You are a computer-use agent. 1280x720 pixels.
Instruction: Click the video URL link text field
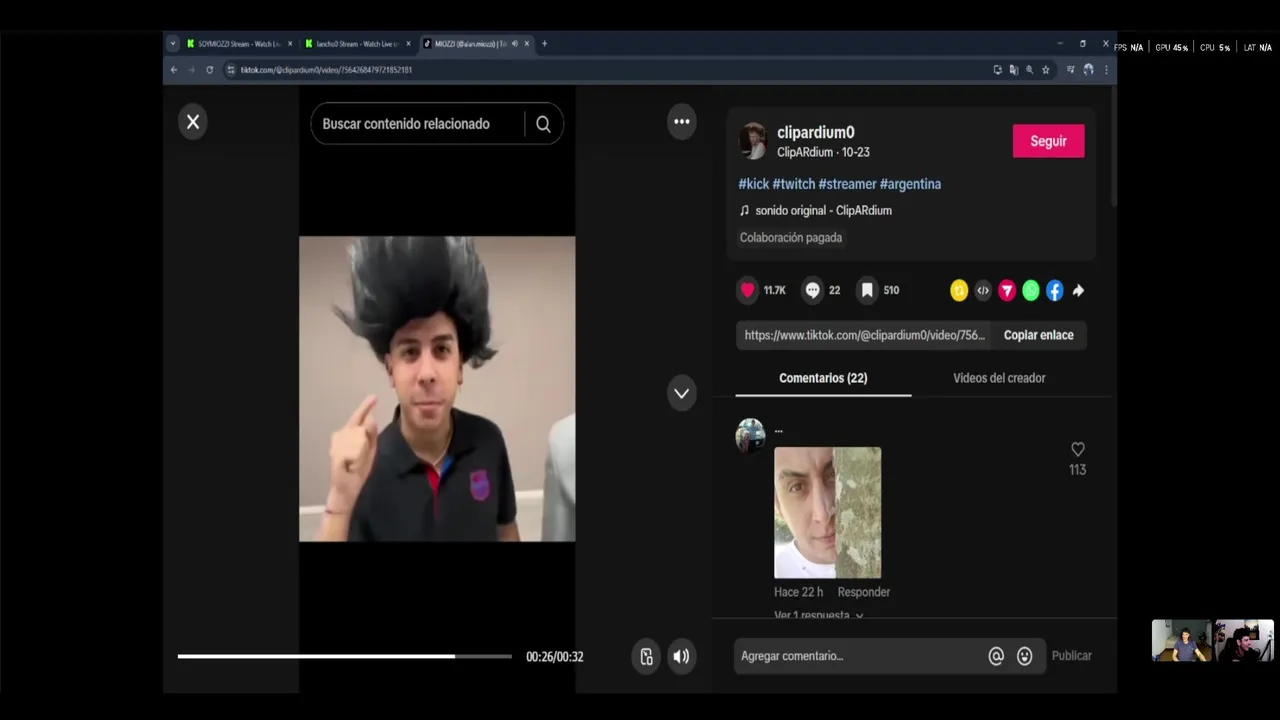865,335
